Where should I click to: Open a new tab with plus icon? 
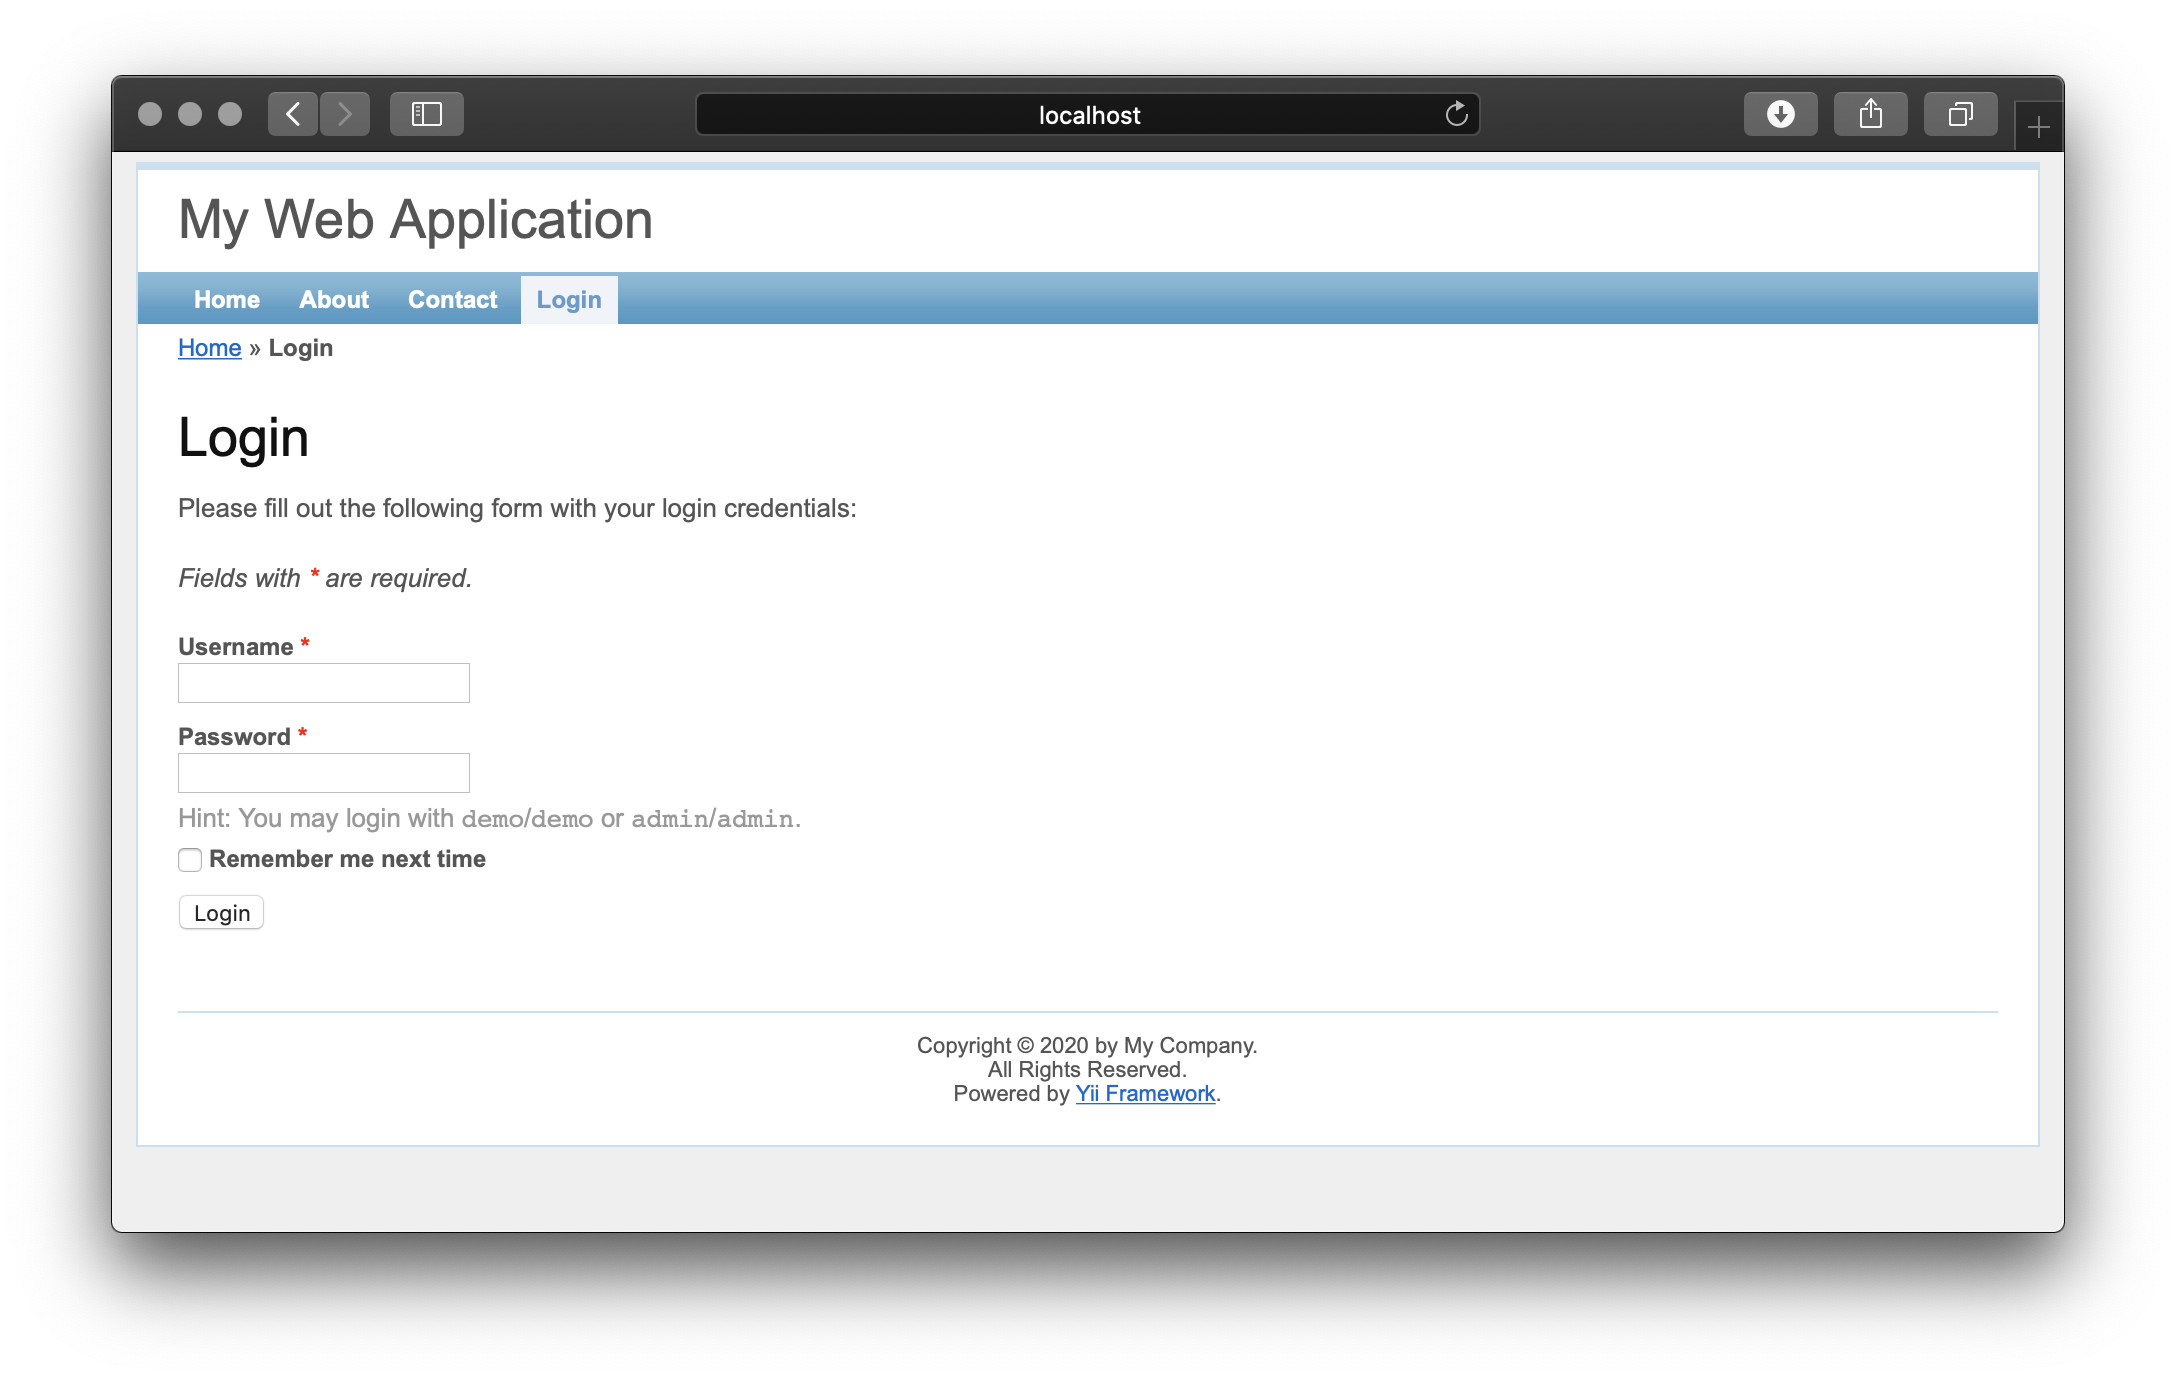[2038, 127]
